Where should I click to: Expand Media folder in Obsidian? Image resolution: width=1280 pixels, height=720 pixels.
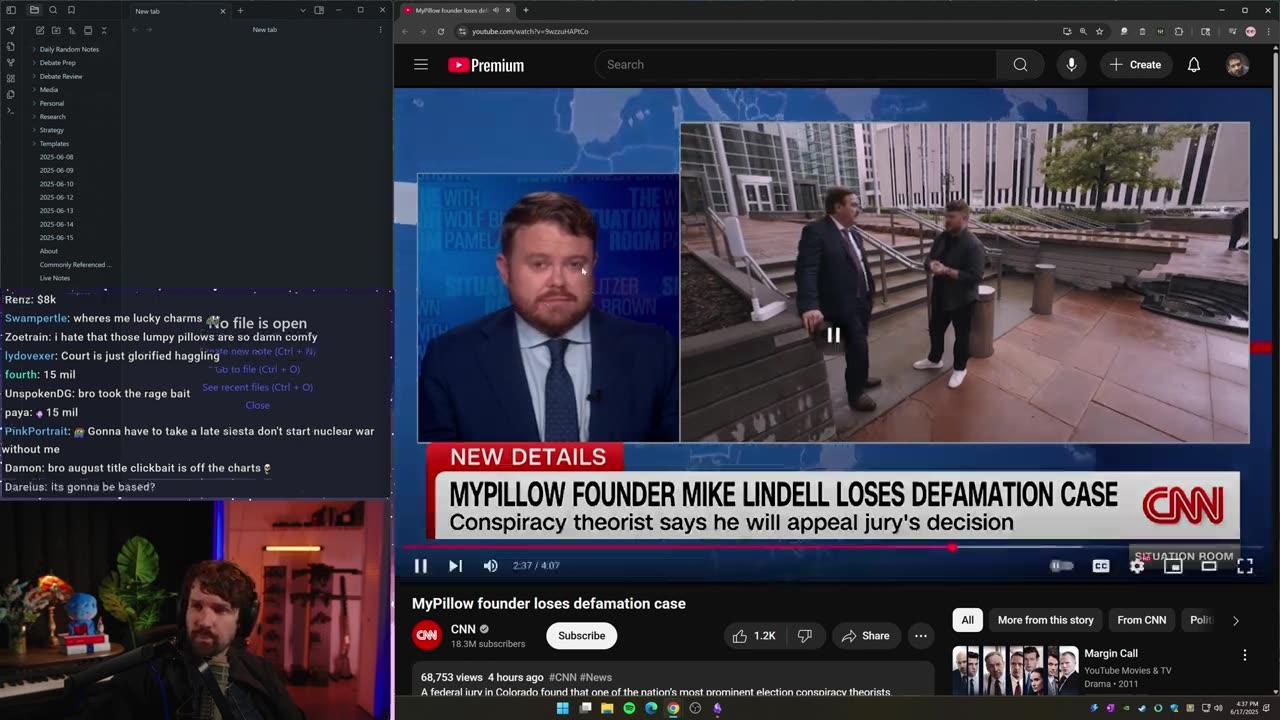[48, 89]
